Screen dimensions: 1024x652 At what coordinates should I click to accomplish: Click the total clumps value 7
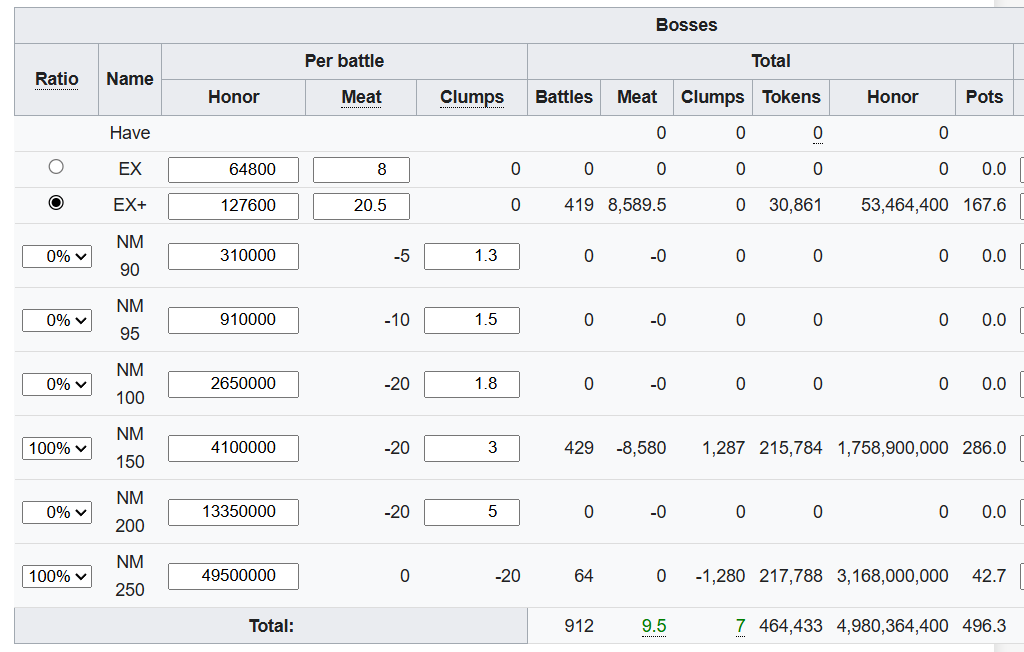(740, 626)
